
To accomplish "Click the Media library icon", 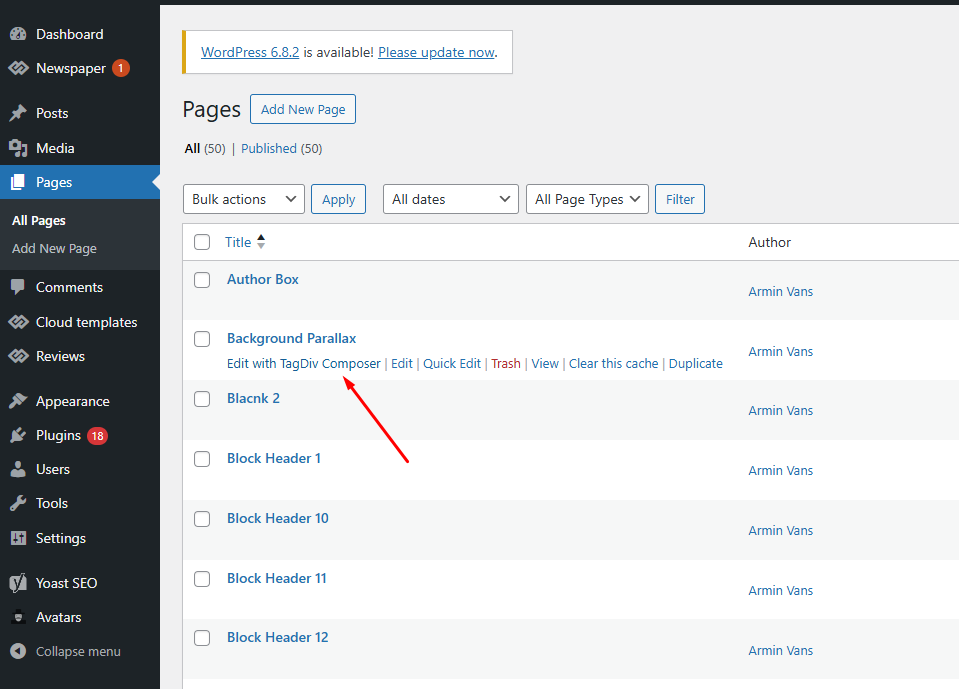I will [x=18, y=148].
